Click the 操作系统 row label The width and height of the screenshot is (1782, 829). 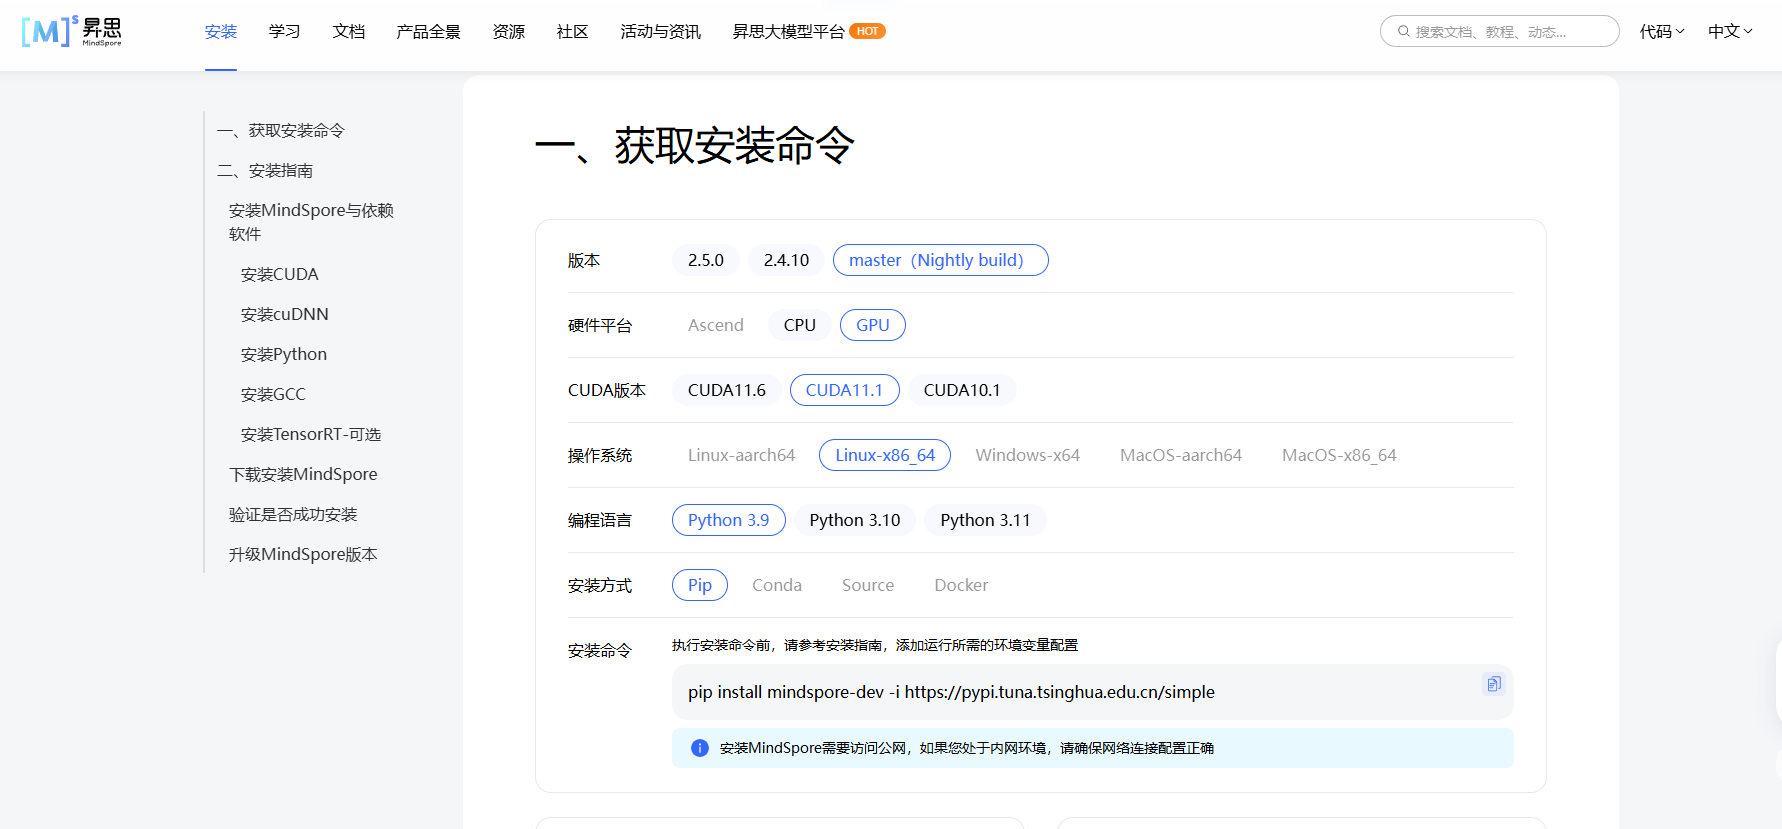pos(600,455)
